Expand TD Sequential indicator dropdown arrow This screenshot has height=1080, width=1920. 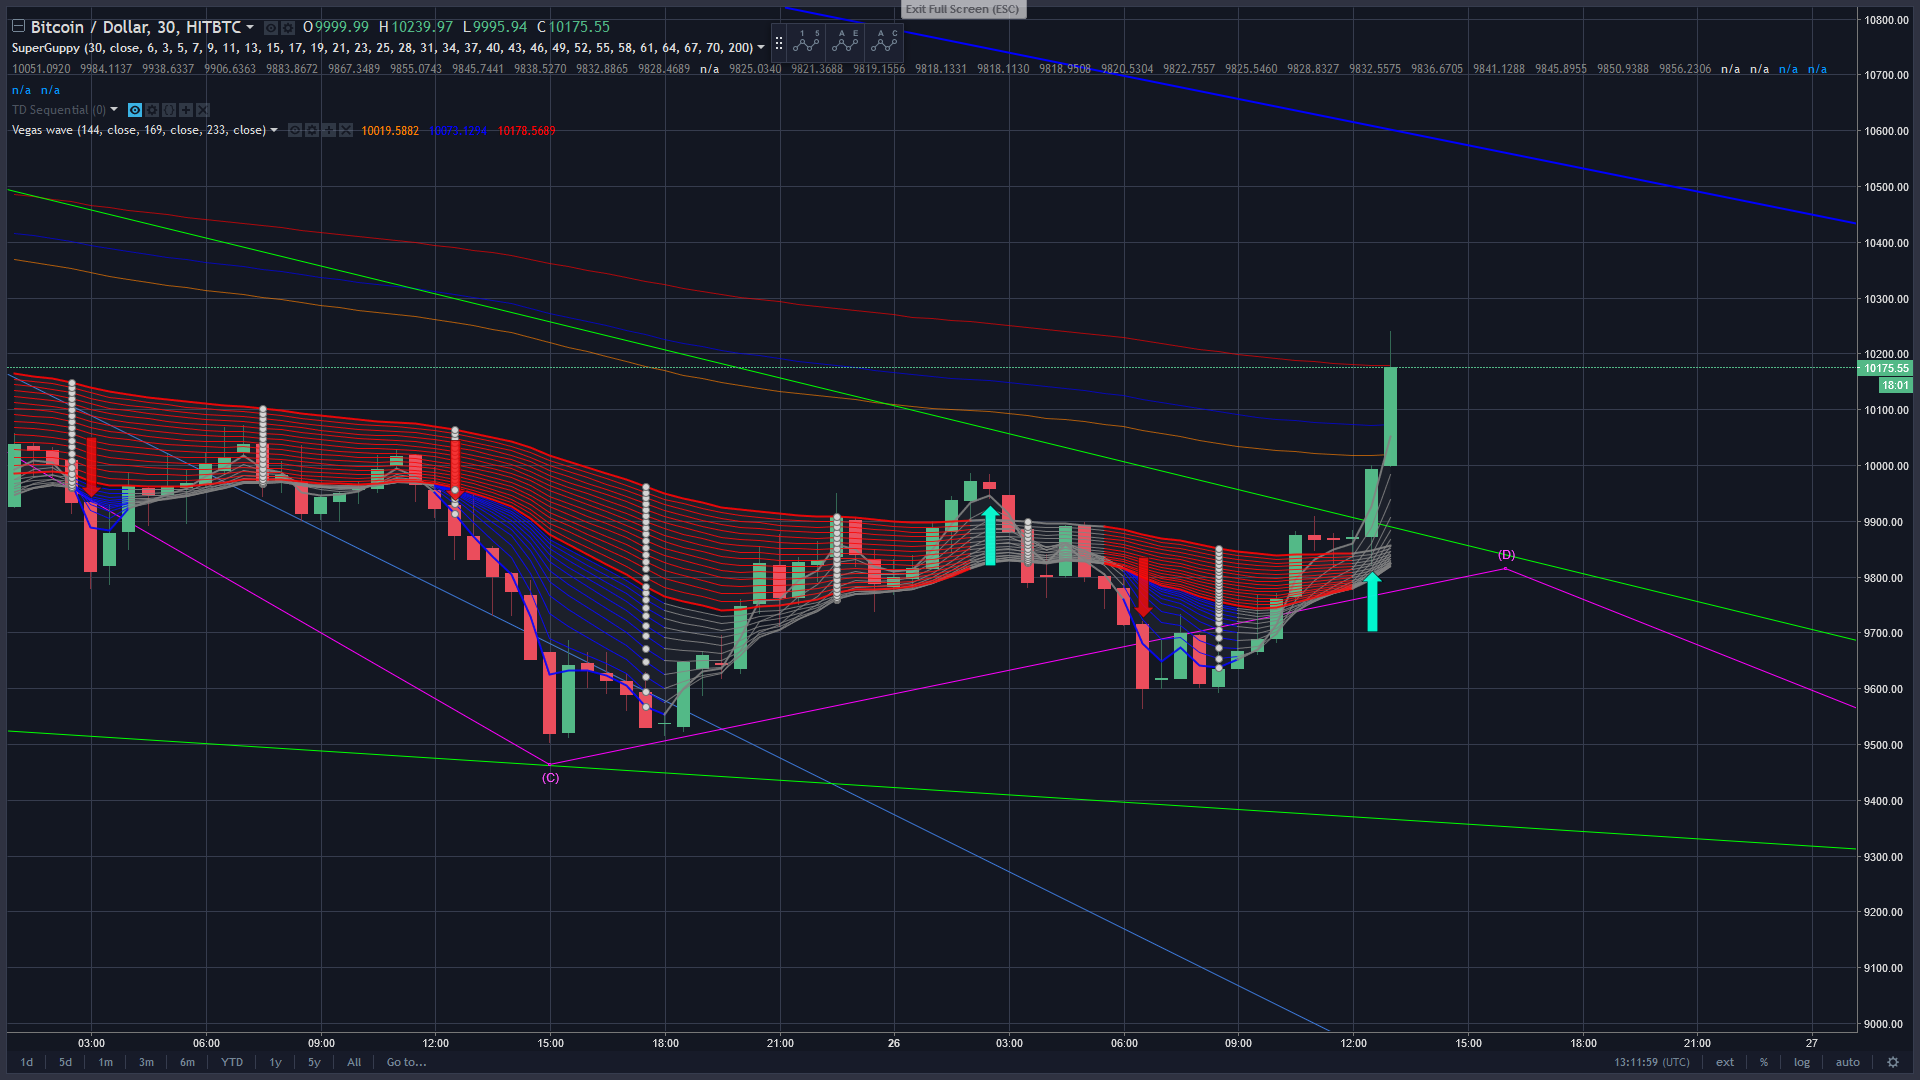coord(114,110)
